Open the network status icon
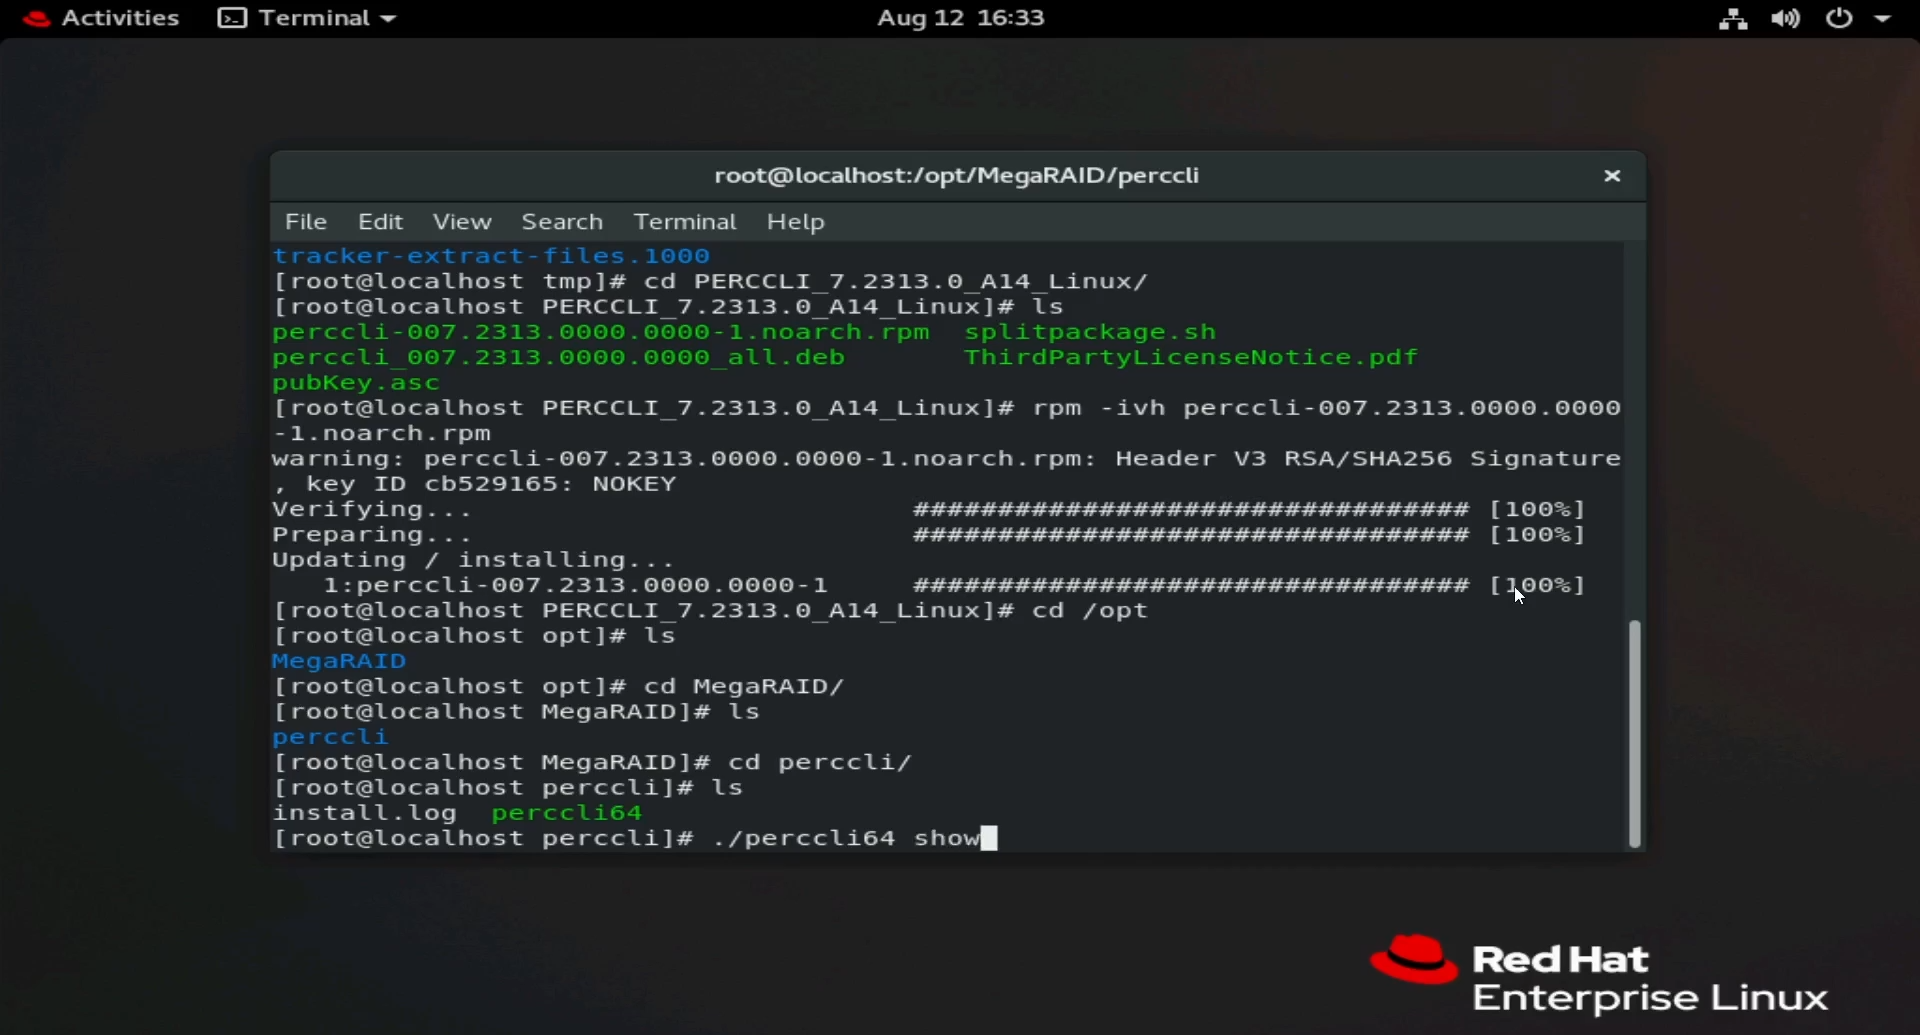The width and height of the screenshot is (1920, 1035). [1733, 17]
